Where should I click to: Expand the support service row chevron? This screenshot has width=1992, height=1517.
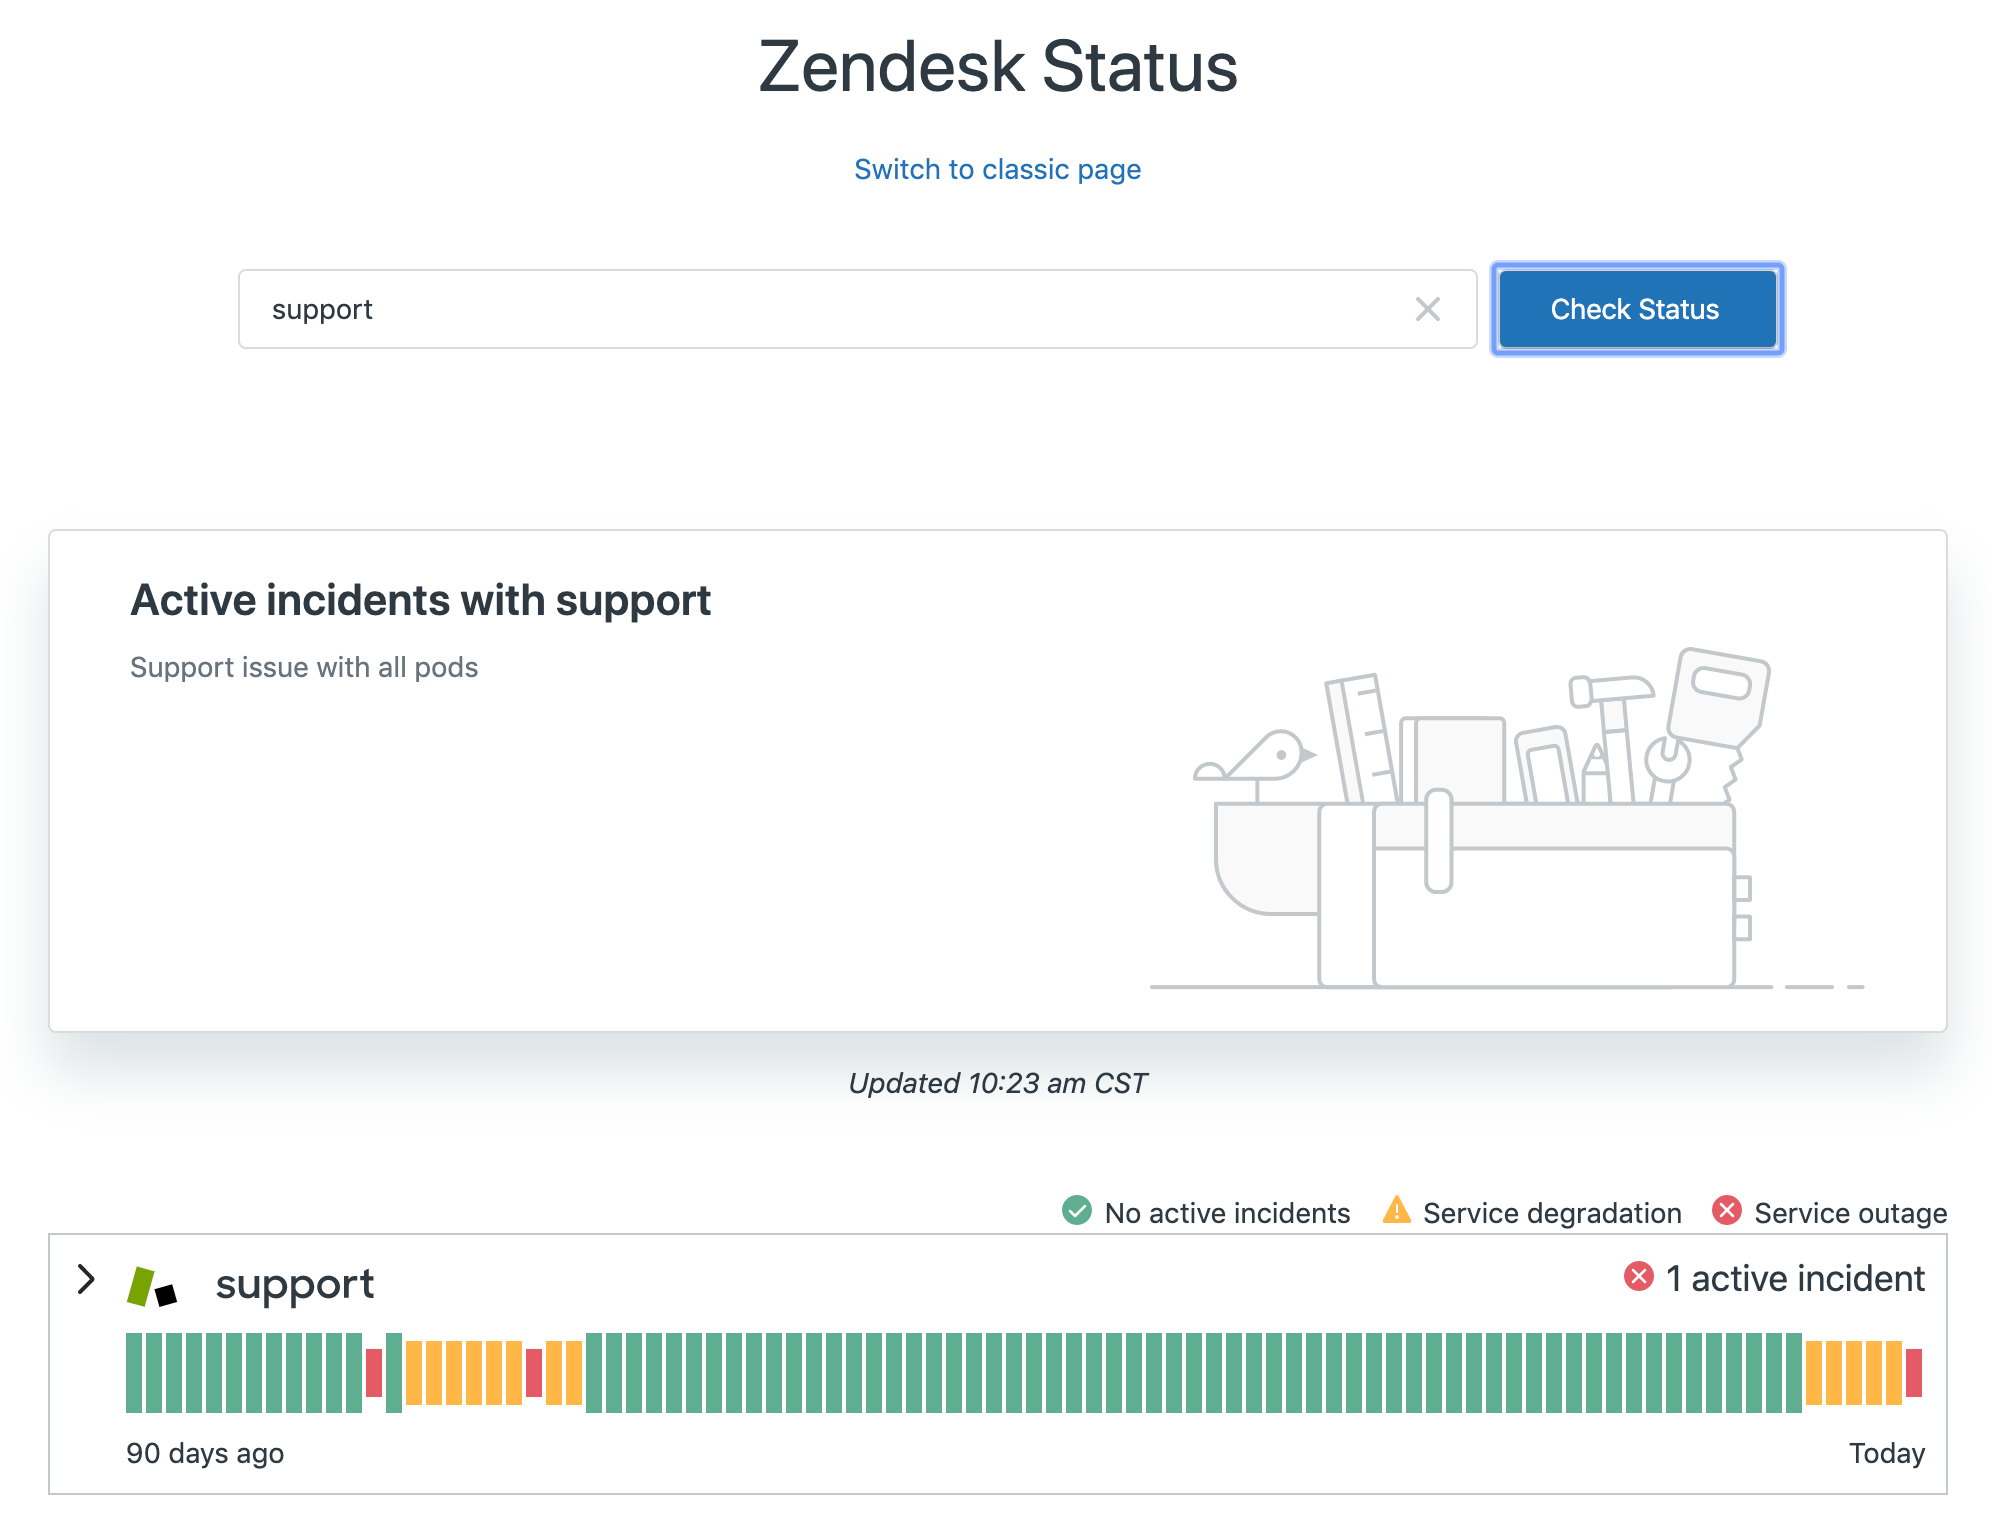tap(86, 1280)
